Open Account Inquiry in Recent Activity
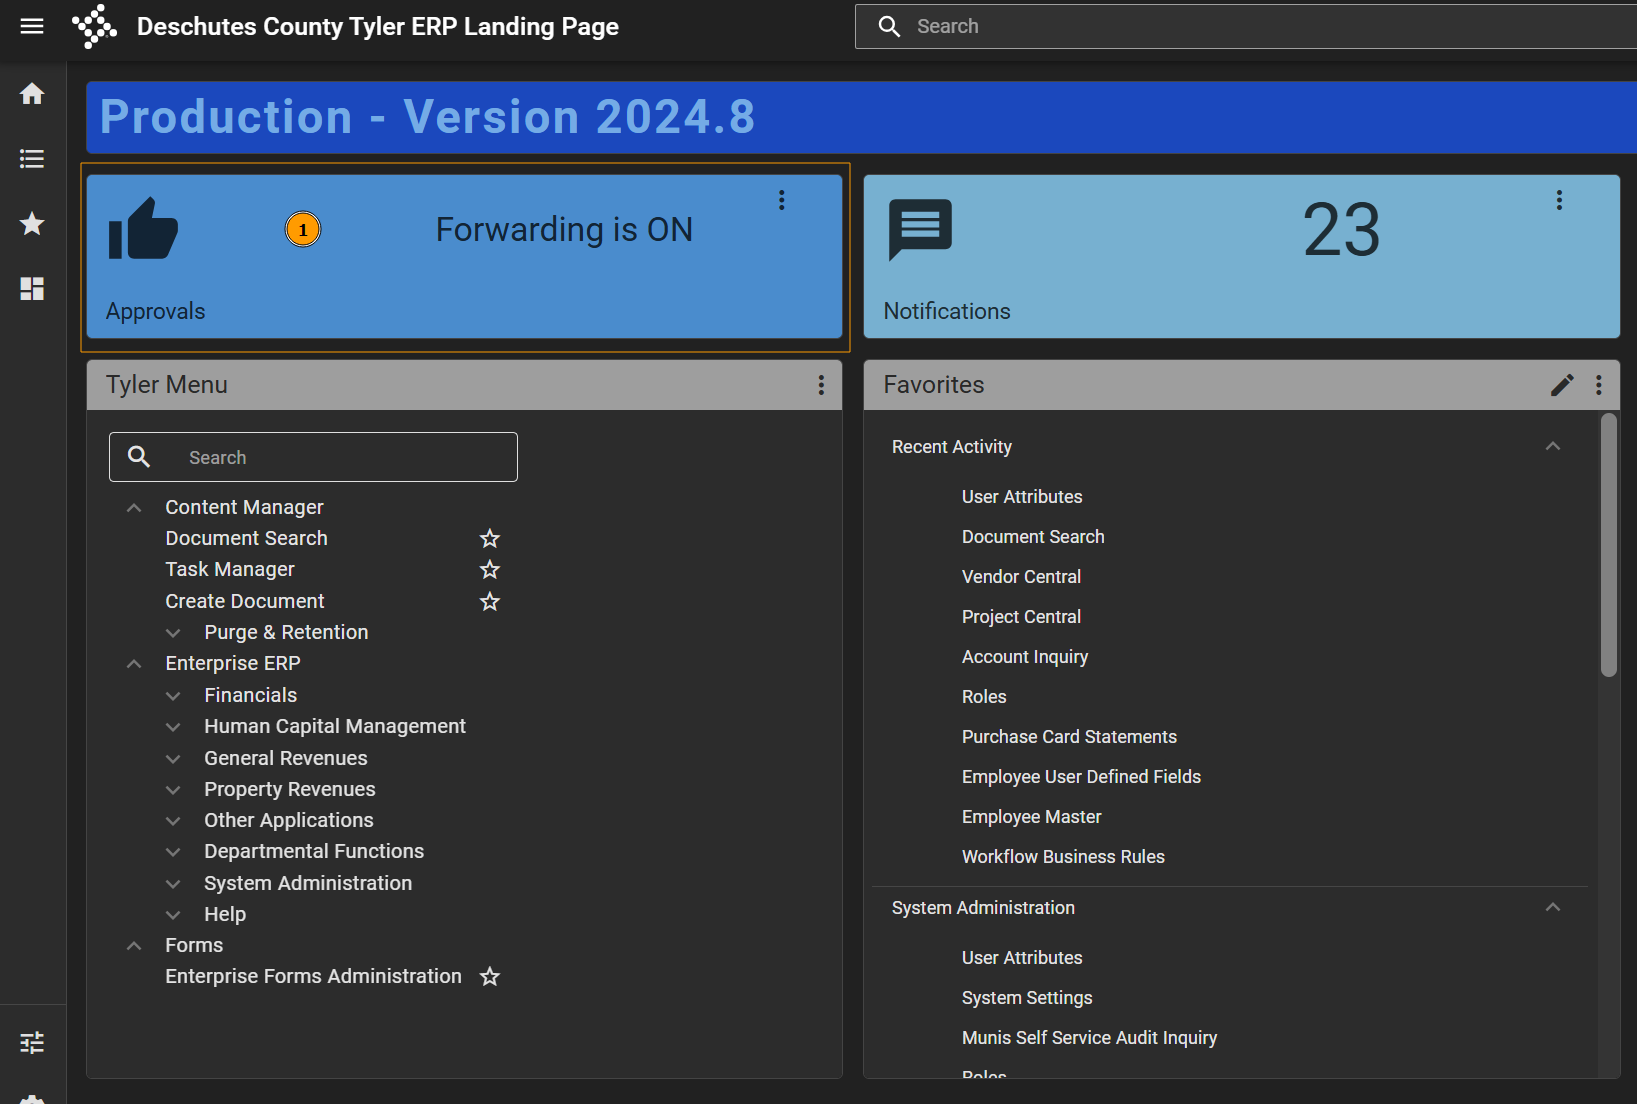This screenshot has width=1637, height=1104. (1025, 657)
